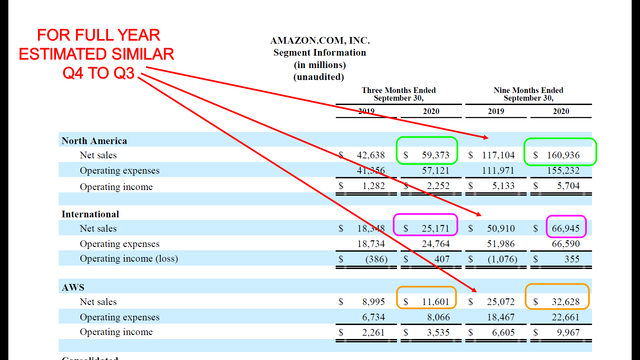Screen dimensions: 640x360
Task: Click the 6,734 AWS operating expenses figure
Action: (373, 317)
